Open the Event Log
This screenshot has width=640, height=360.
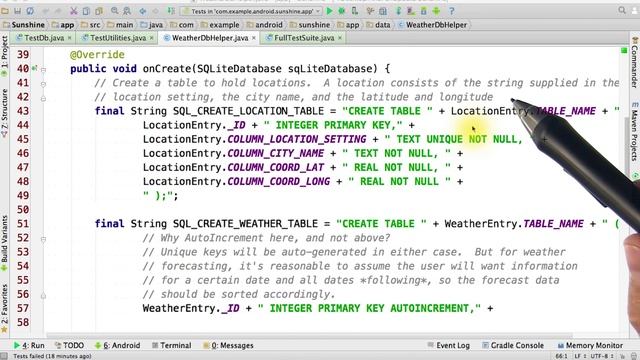click(449, 345)
